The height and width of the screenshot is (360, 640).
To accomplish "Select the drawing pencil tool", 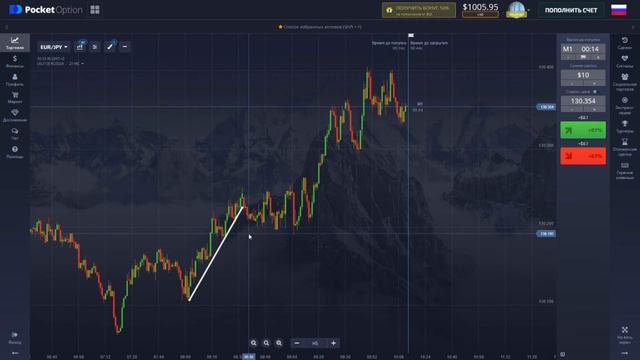I will coord(110,47).
